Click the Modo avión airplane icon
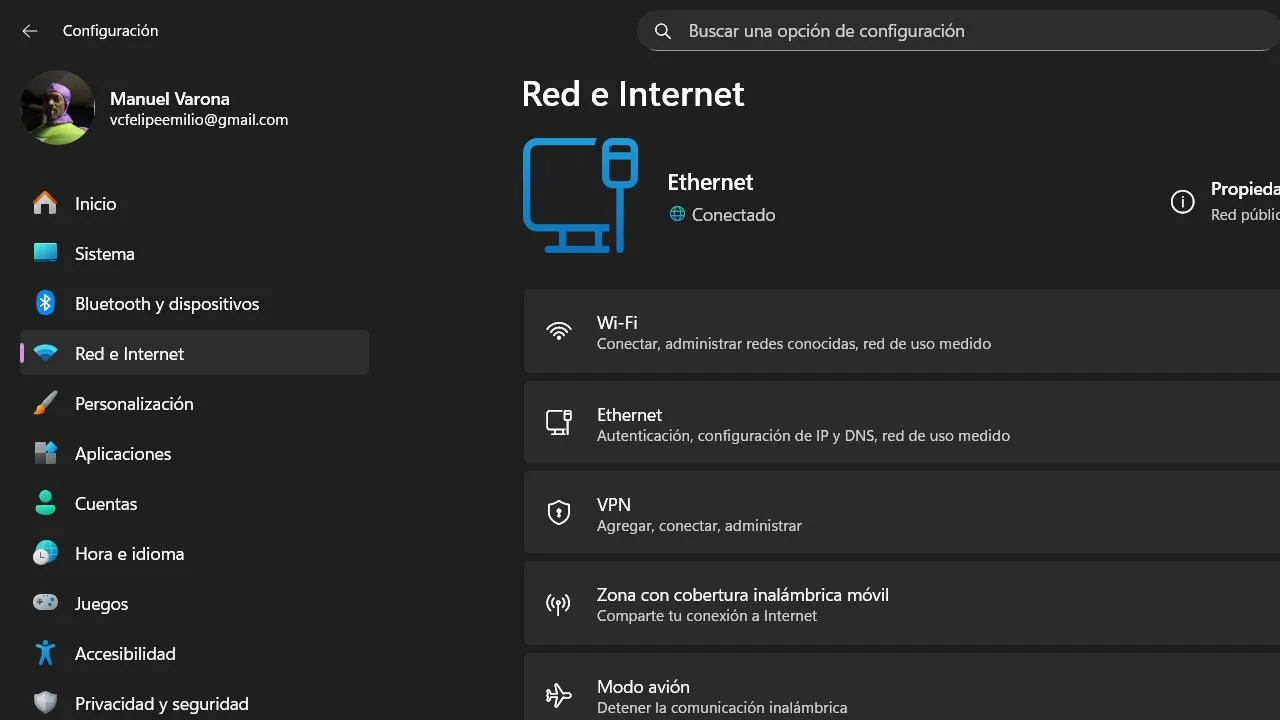Screen dimensions: 1280x720 click(558, 696)
